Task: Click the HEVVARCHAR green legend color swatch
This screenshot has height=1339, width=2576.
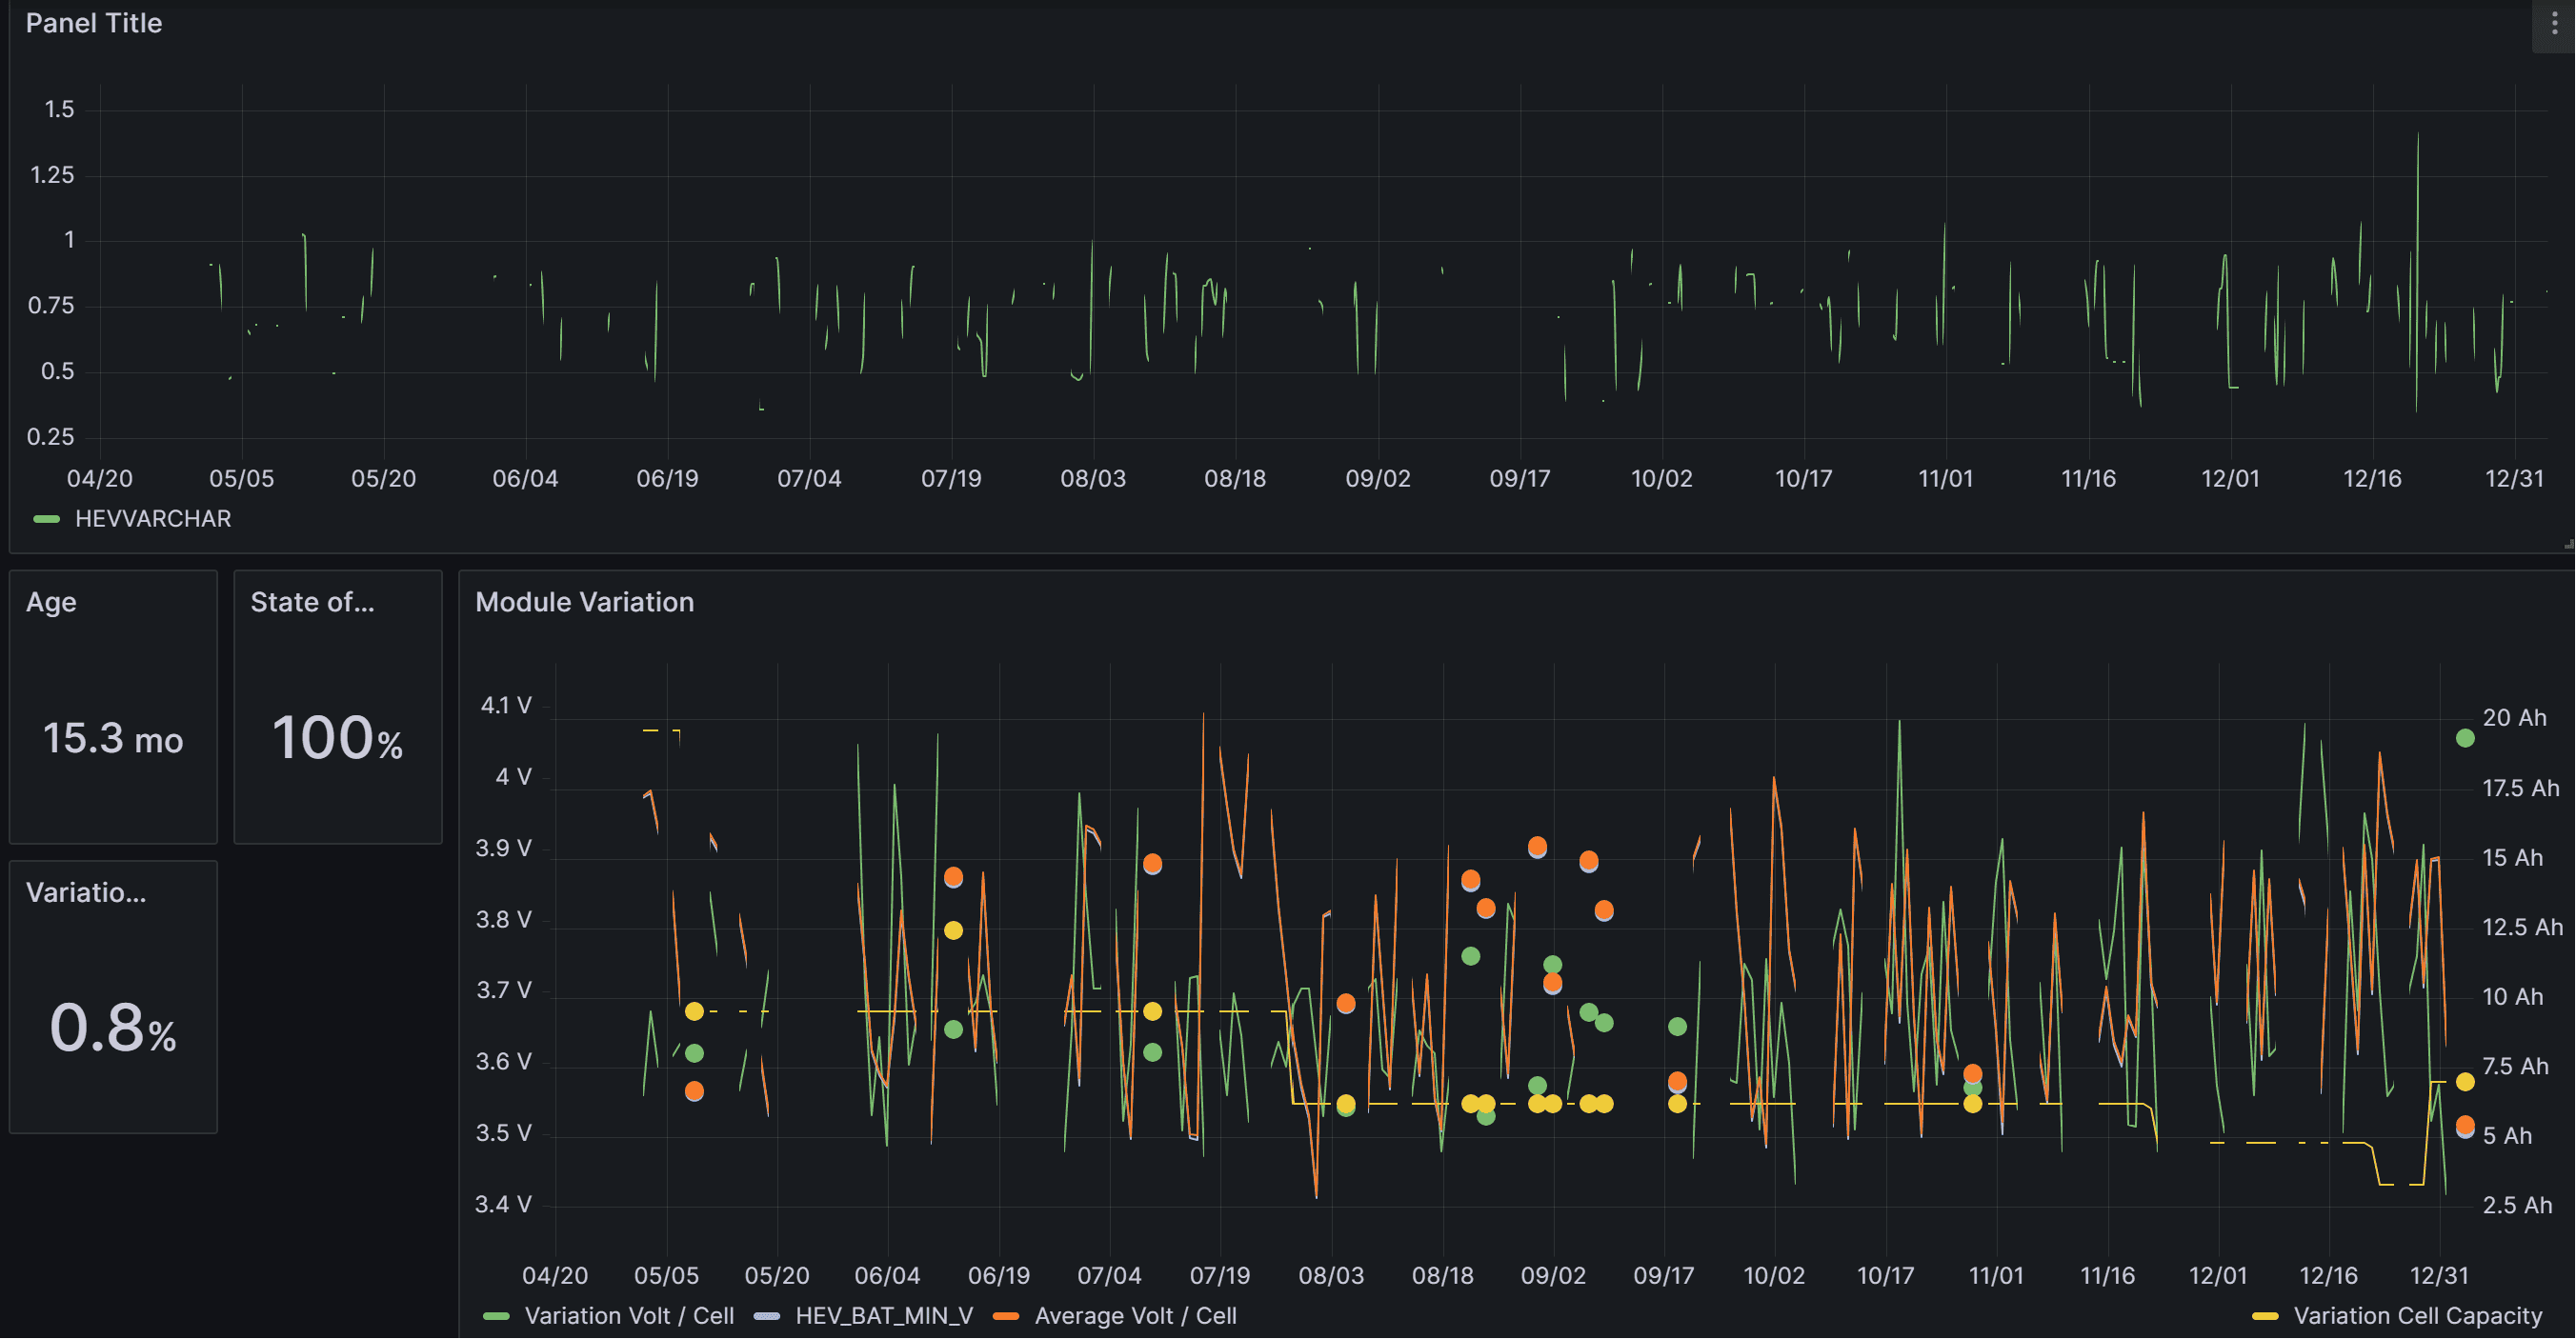Action: (x=46, y=519)
